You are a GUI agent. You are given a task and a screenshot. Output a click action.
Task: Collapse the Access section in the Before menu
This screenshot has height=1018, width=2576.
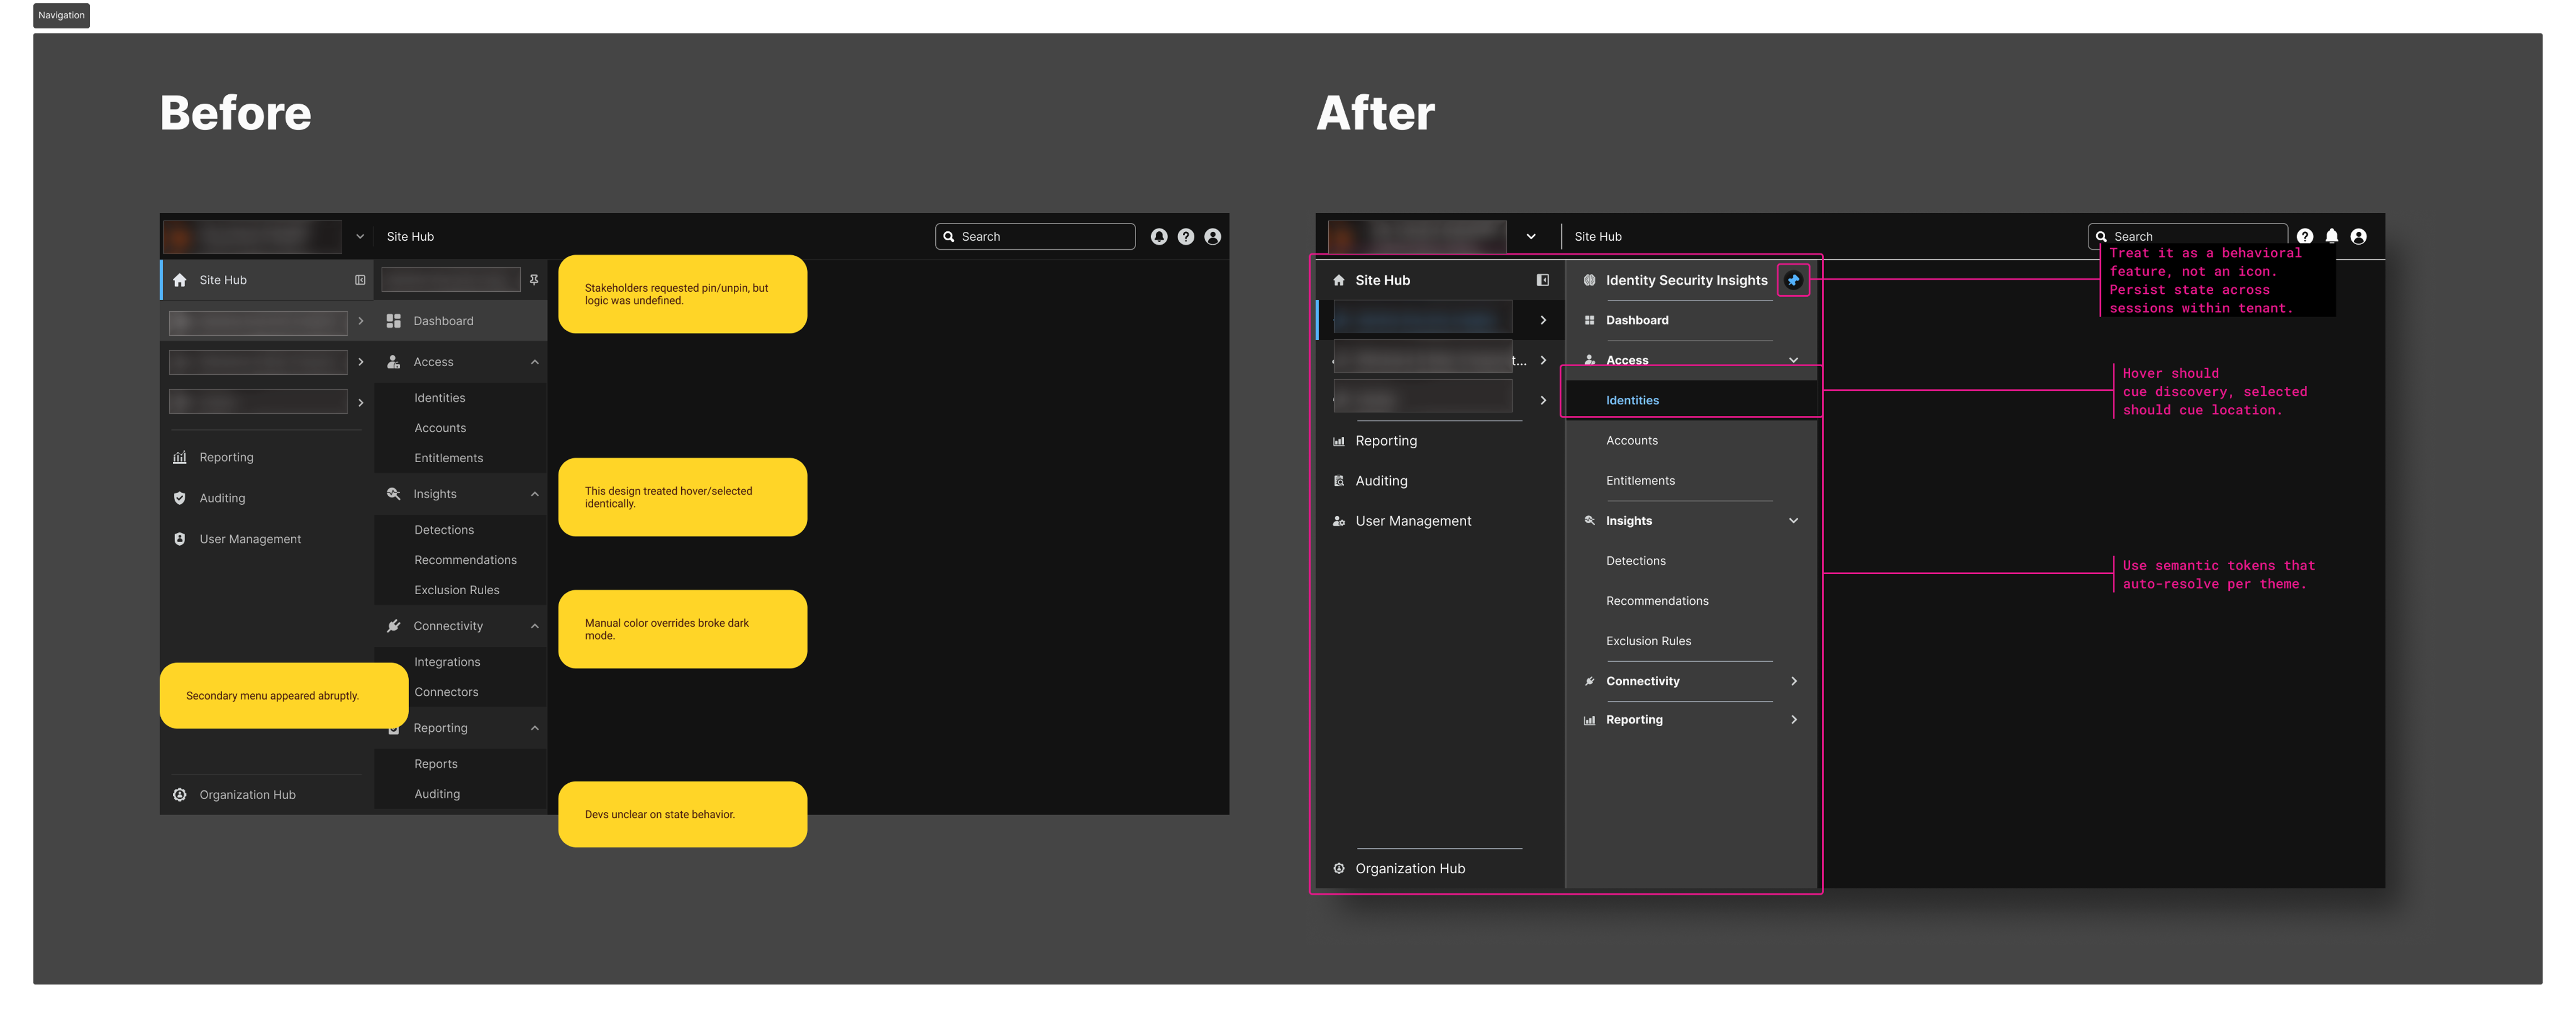point(535,362)
